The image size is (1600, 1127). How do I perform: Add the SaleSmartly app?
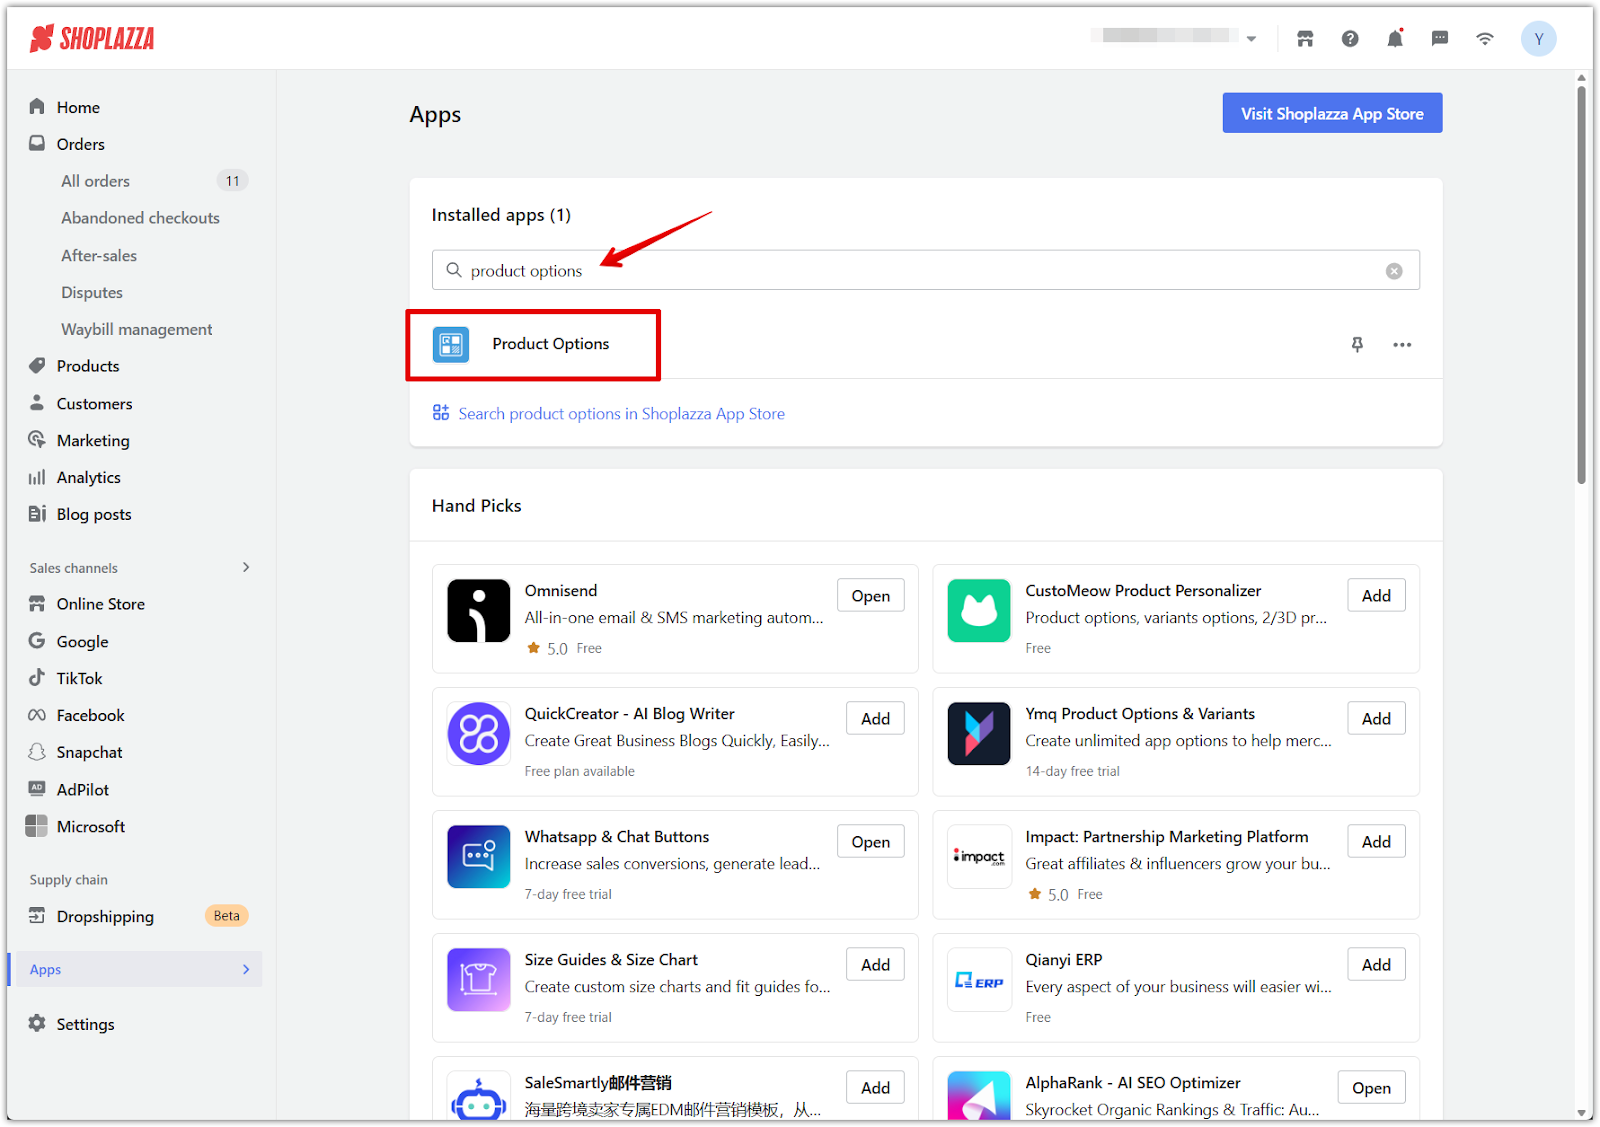pos(875,1087)
